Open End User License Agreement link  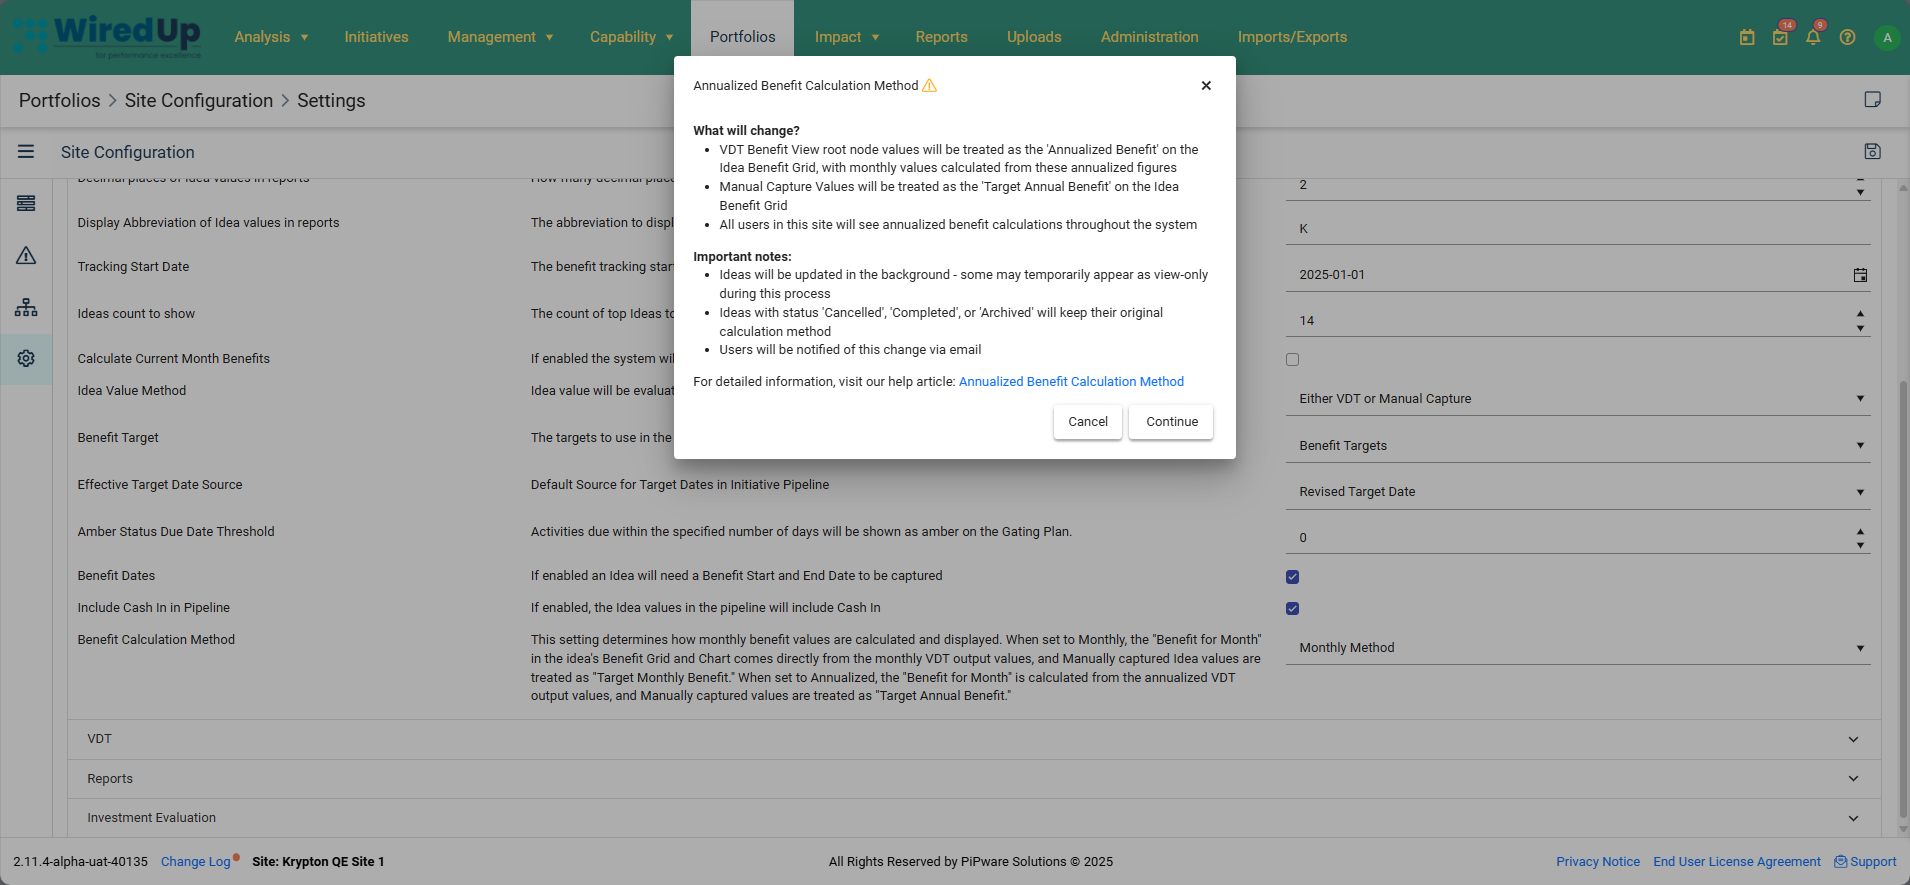1736,862
